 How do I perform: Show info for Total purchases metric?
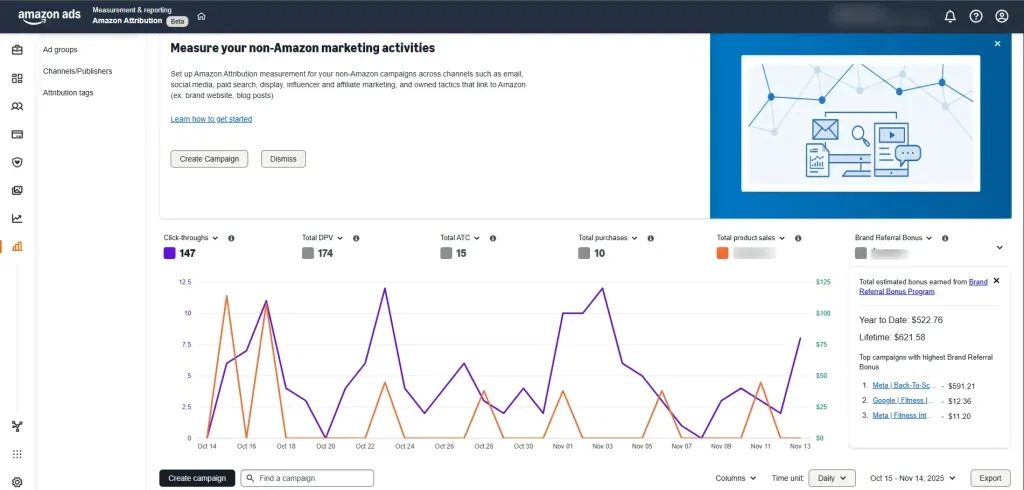pos(650,238)
